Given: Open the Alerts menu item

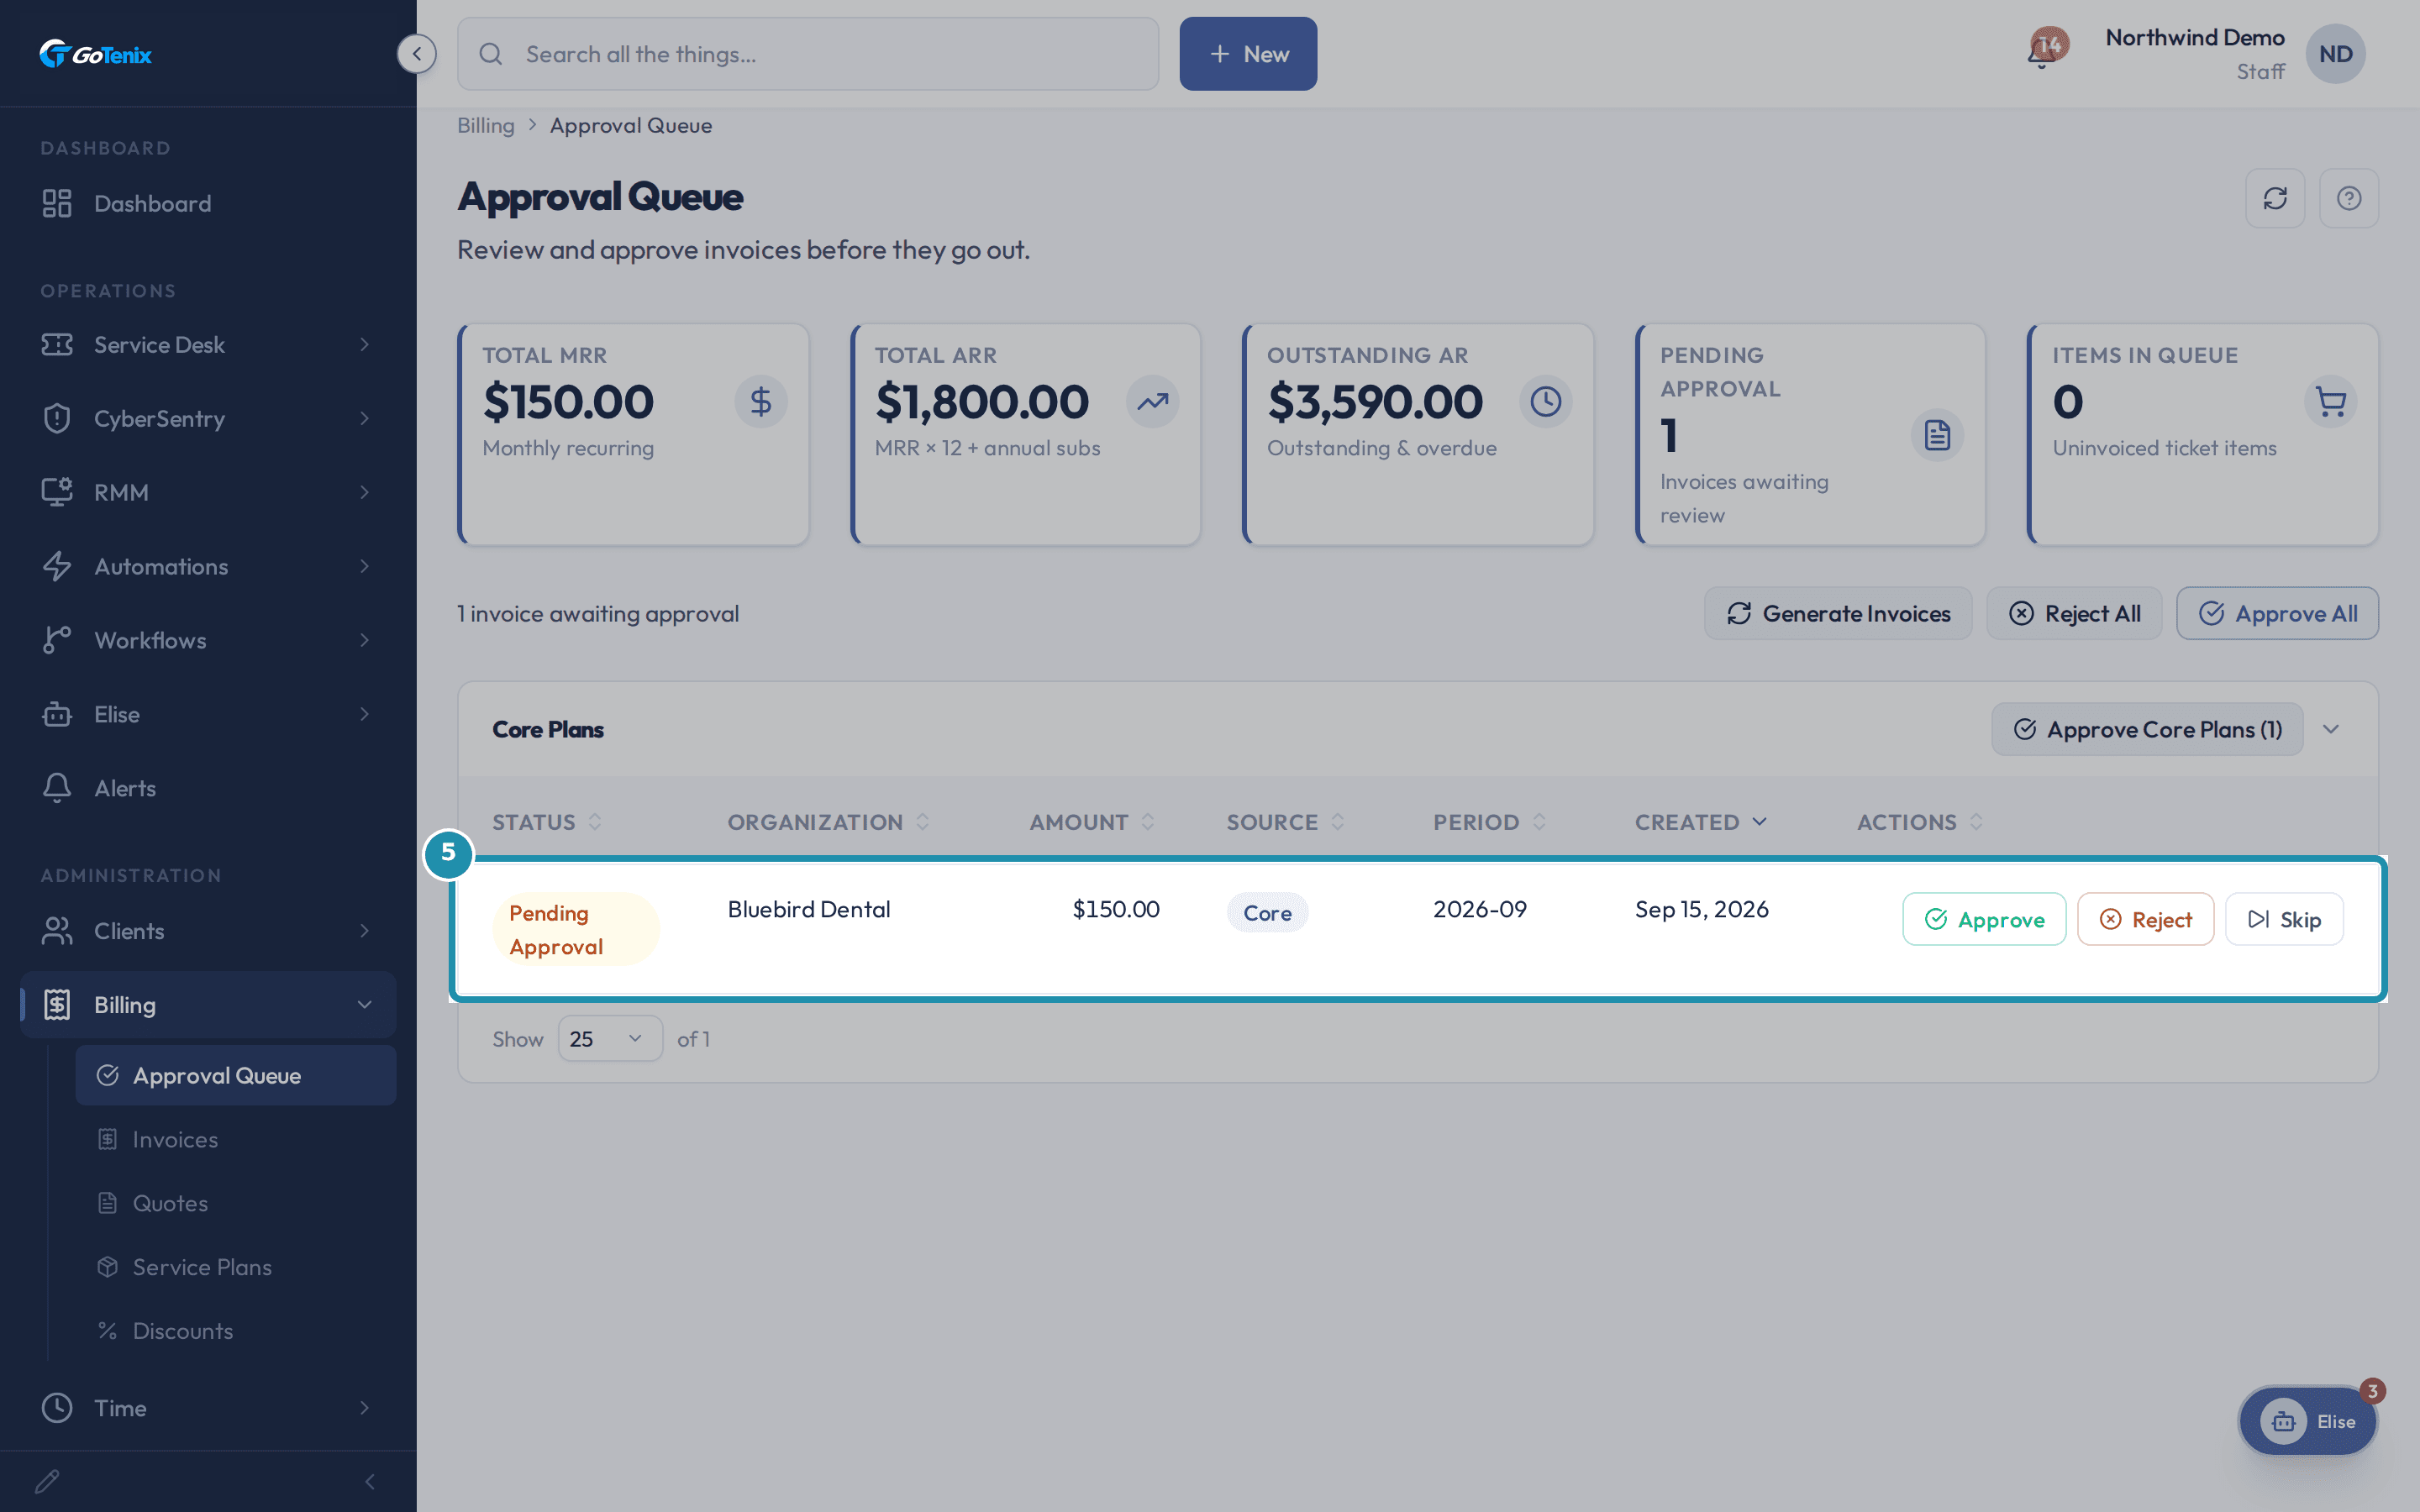Looking at the screenshot, I should pyautogui.click(x=207, y=789).
